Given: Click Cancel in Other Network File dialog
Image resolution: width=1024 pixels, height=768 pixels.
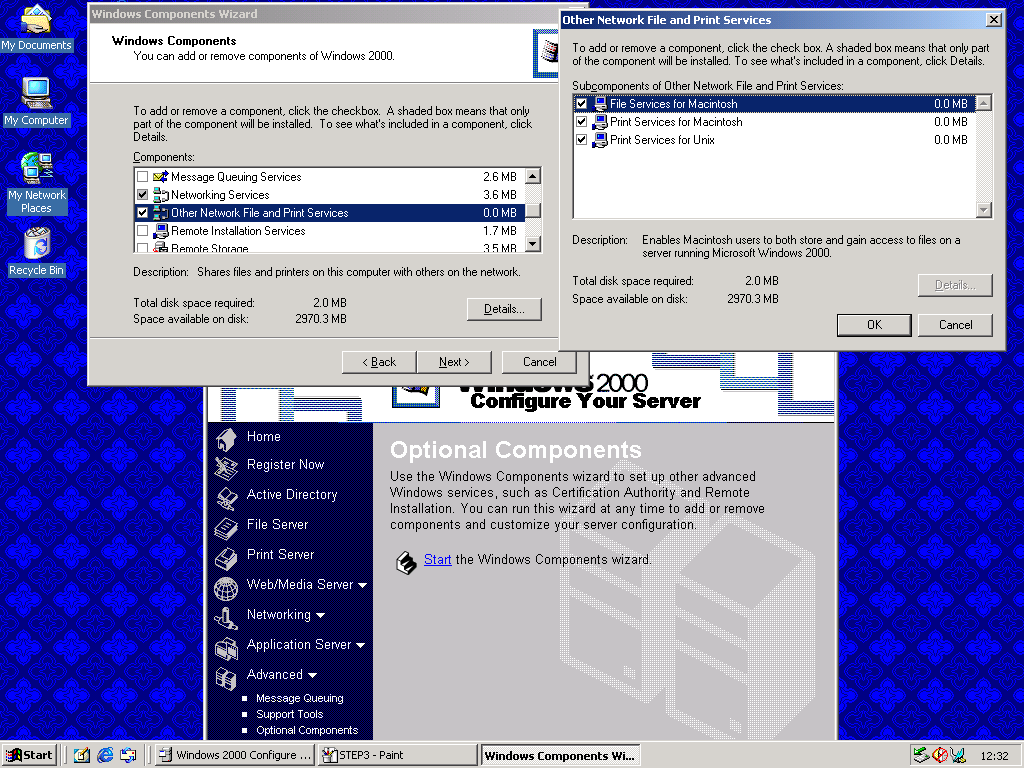Looking at the screenshot, I should click(x=955, y=325).
